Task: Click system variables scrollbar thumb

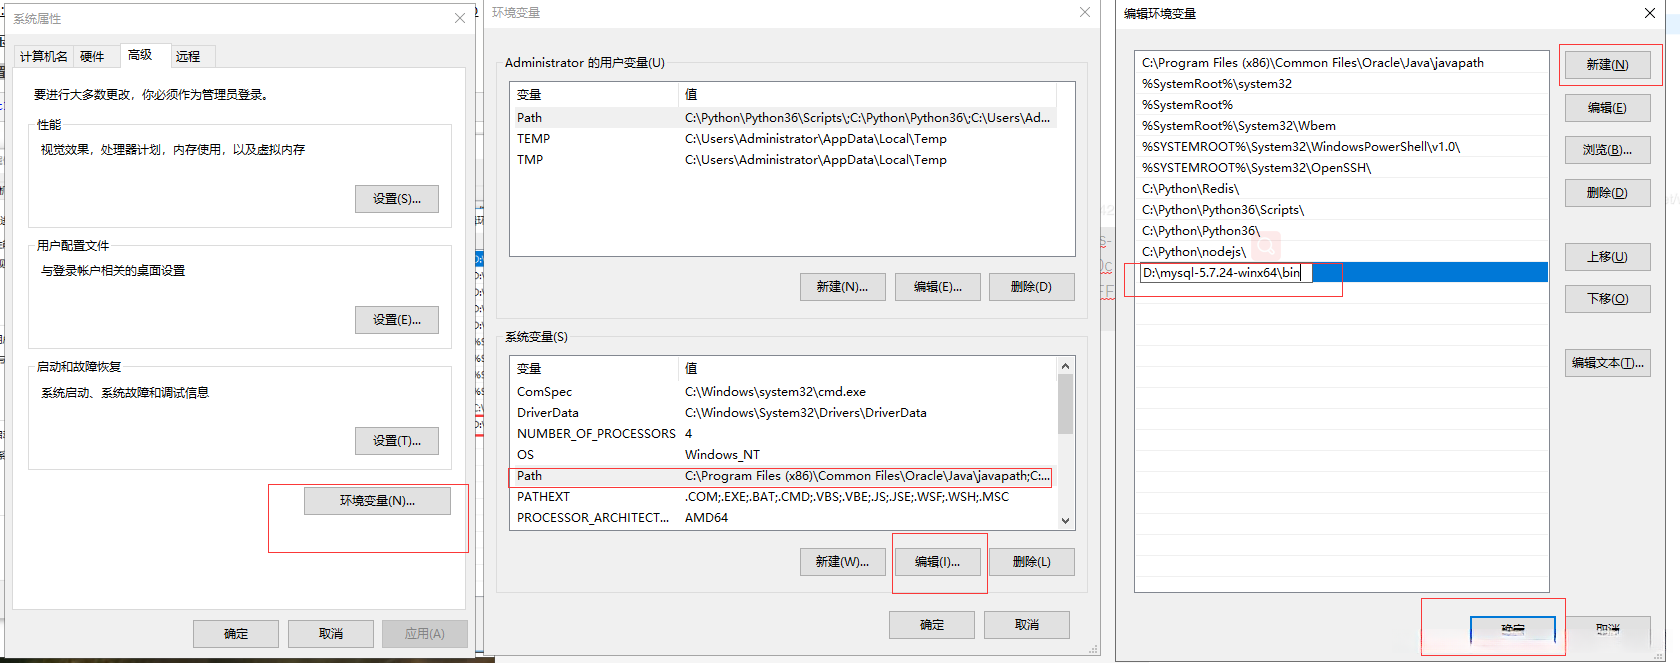Action: [x=1065, y=404]
